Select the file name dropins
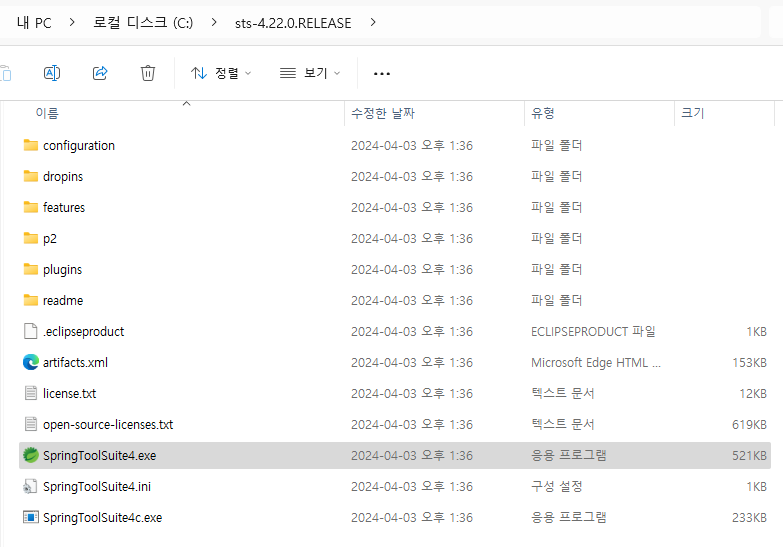The image size is (783, 547). coord(63,177)
